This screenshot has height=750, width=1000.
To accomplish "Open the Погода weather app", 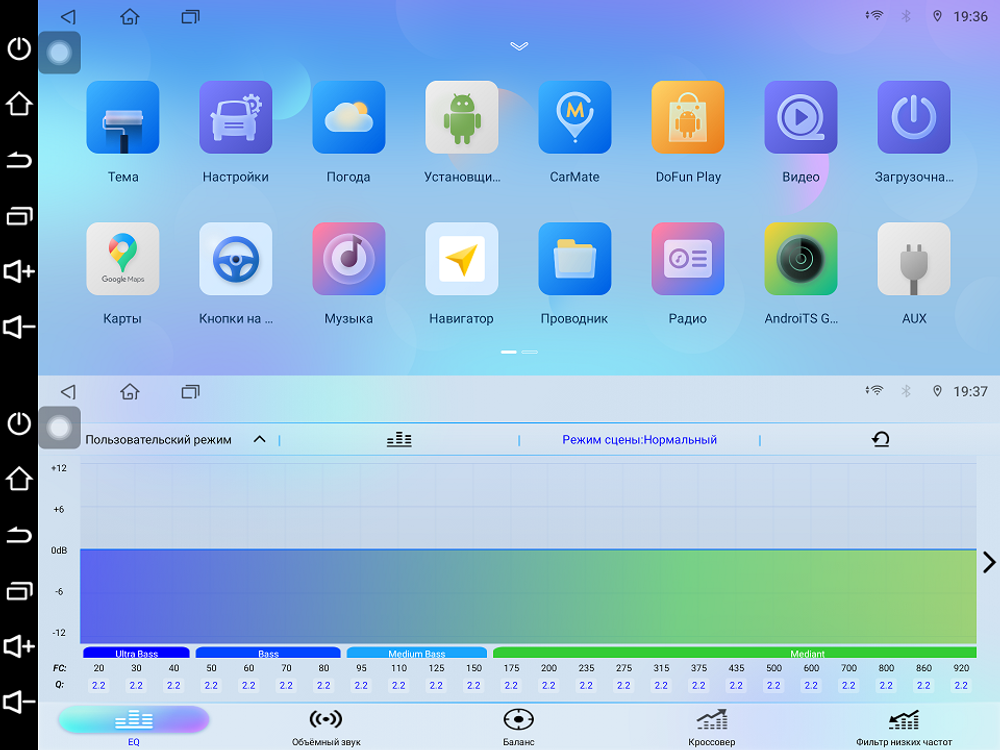I will click(x=348, y=118).
